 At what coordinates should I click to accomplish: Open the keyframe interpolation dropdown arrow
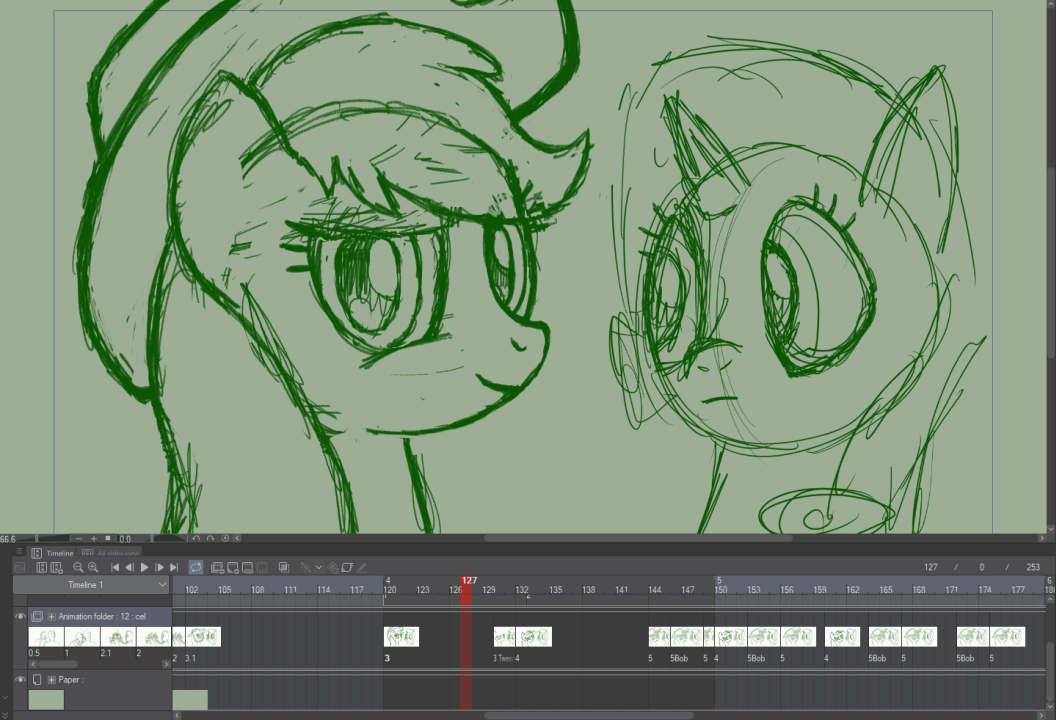pos(319,568)
